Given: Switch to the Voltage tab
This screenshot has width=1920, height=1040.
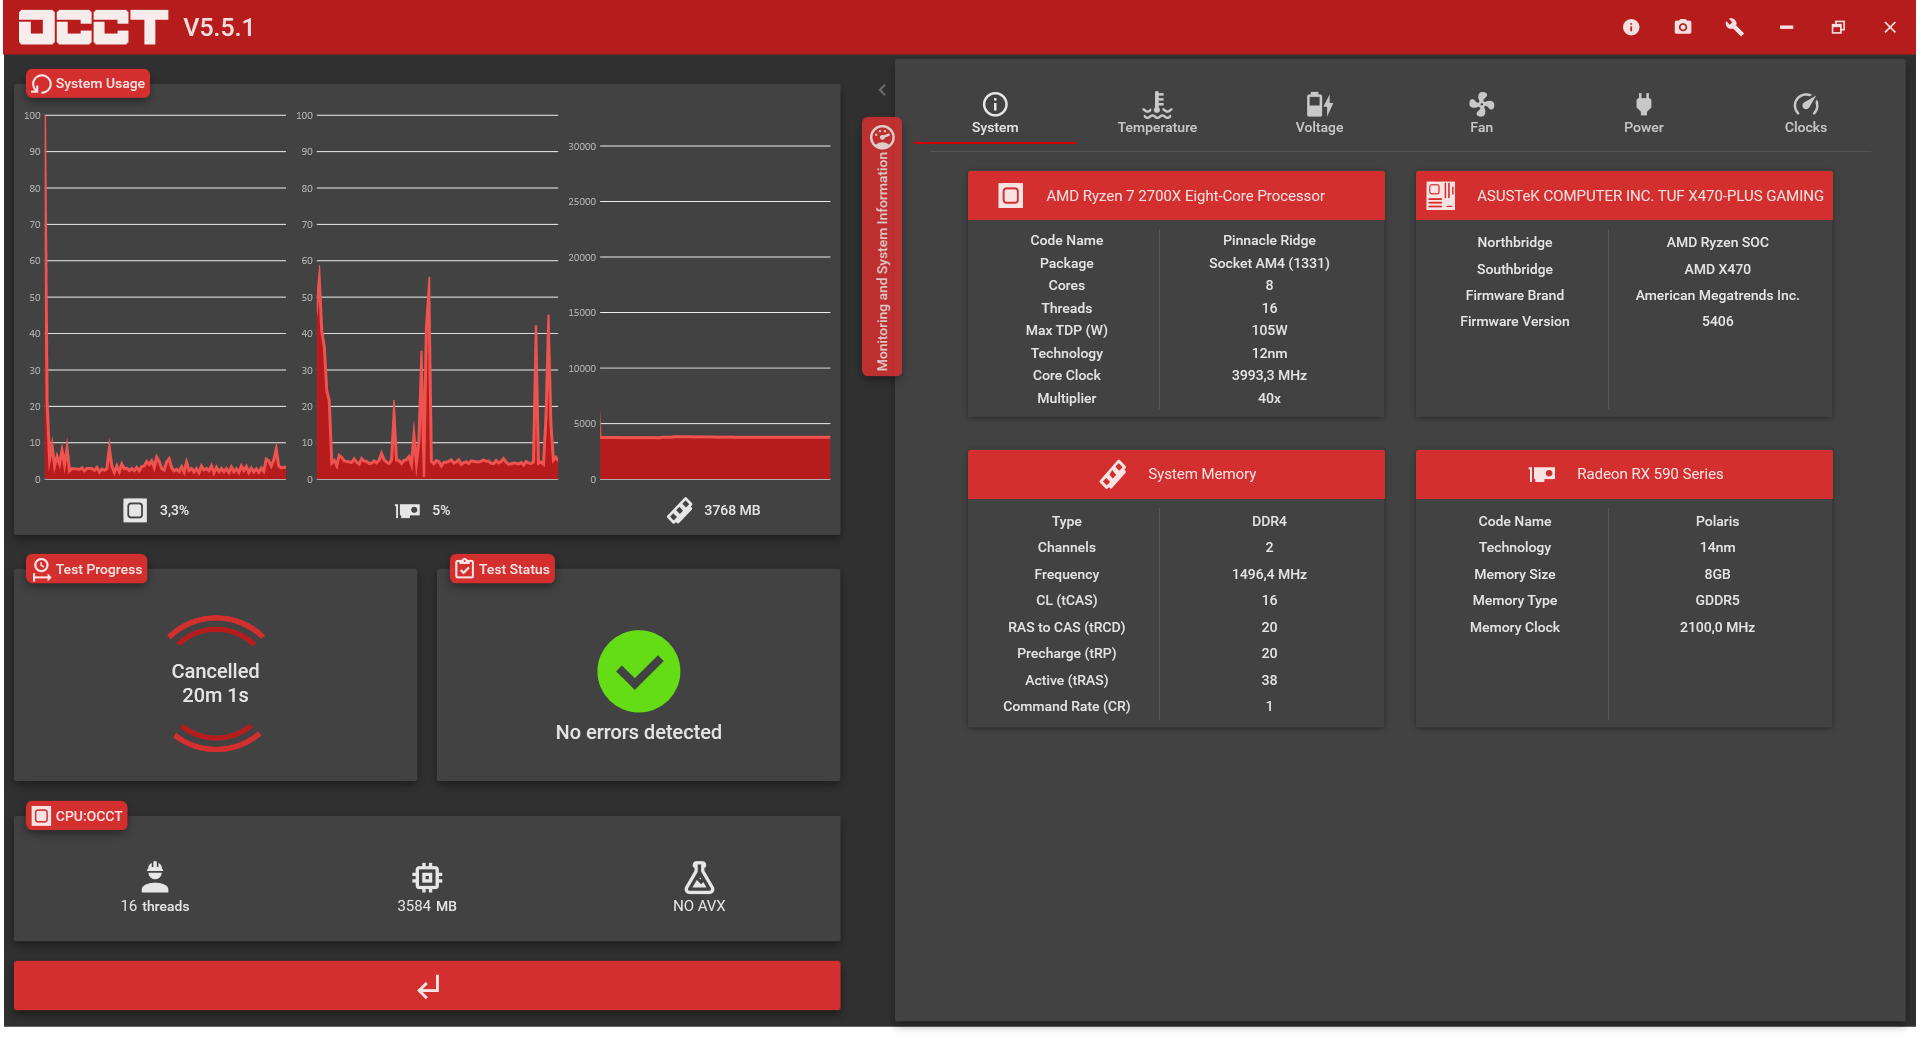Looking at the screenshot, I should click(x=1319, y=113).
